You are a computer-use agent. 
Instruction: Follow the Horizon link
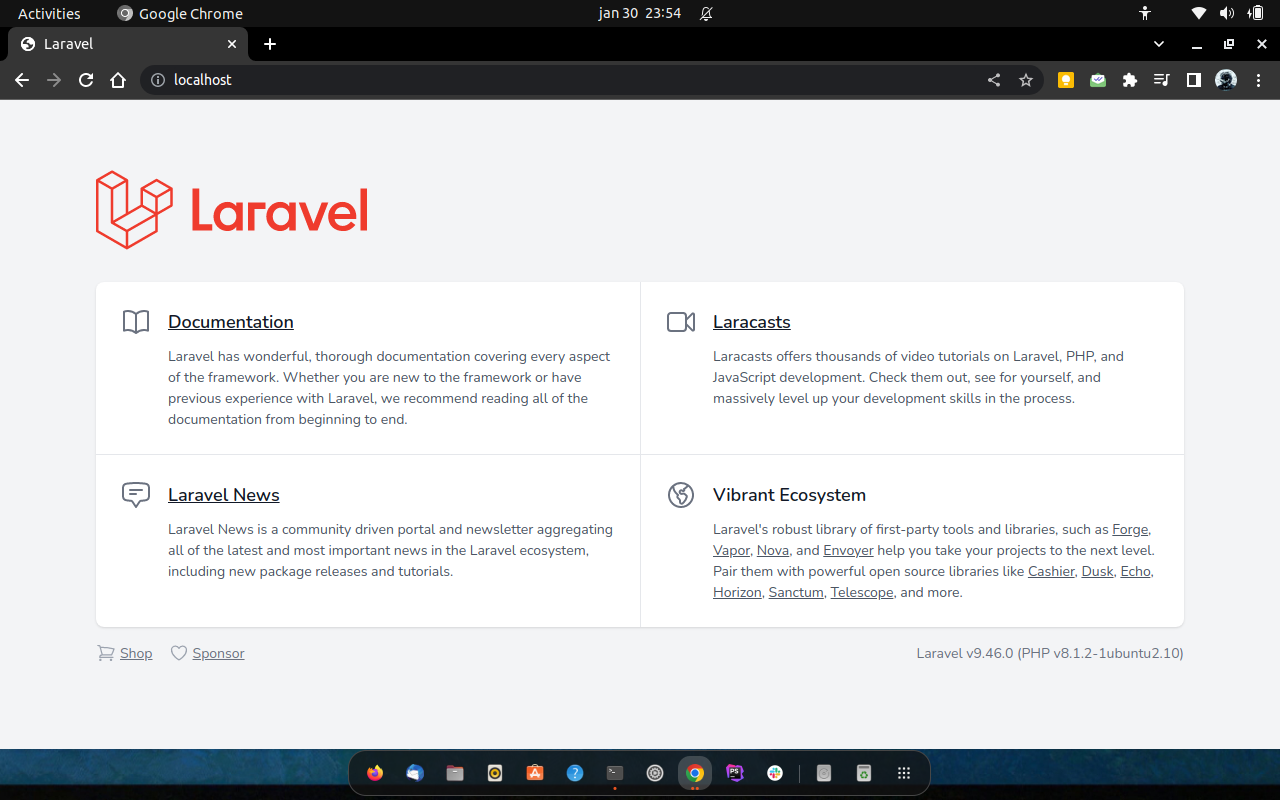(737, 593)
